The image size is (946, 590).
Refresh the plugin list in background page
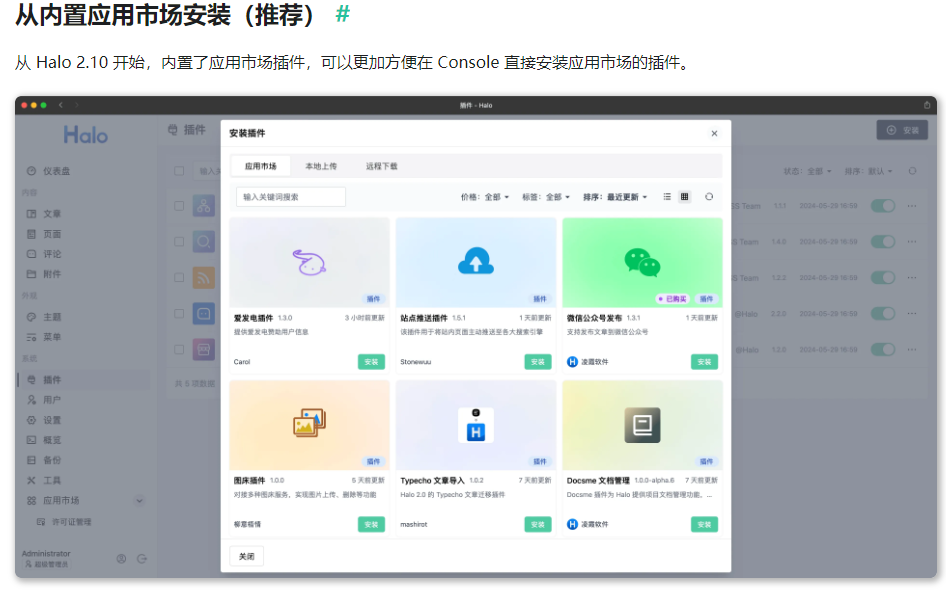912,171
